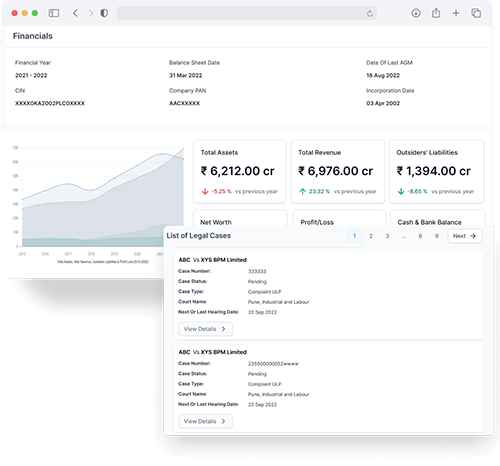The image size is (500, 466).
Task: Go to page 2 of legal cases
Action: (371, 236)
